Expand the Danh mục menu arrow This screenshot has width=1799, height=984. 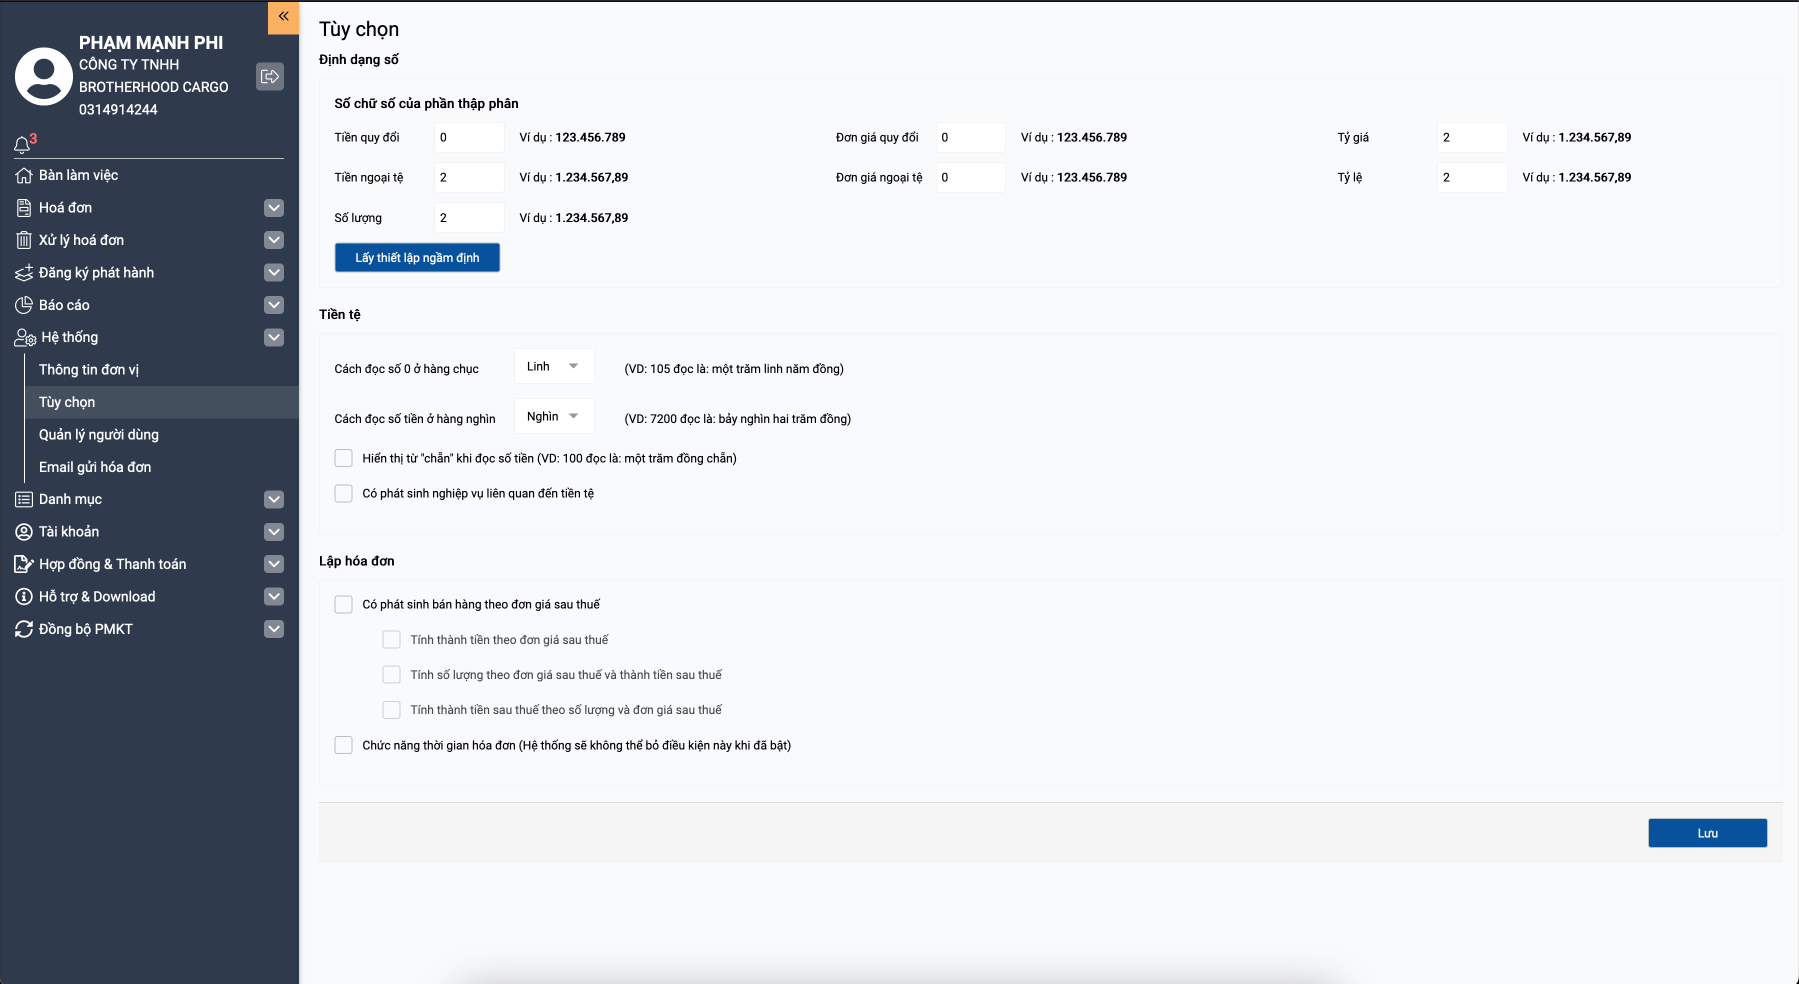tap(274, 499)
